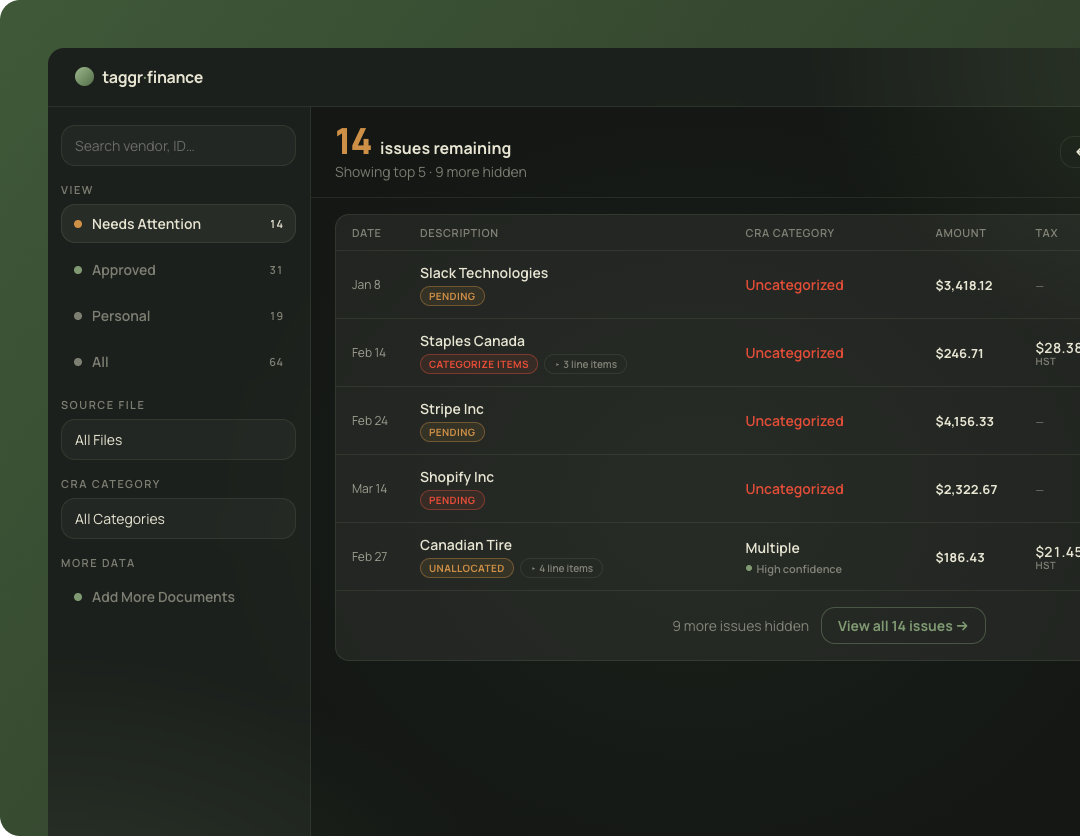The width and height of the screenshot is (1080, 836).
Task: Click the Jan 8 date cell
Action: [366, 285]
